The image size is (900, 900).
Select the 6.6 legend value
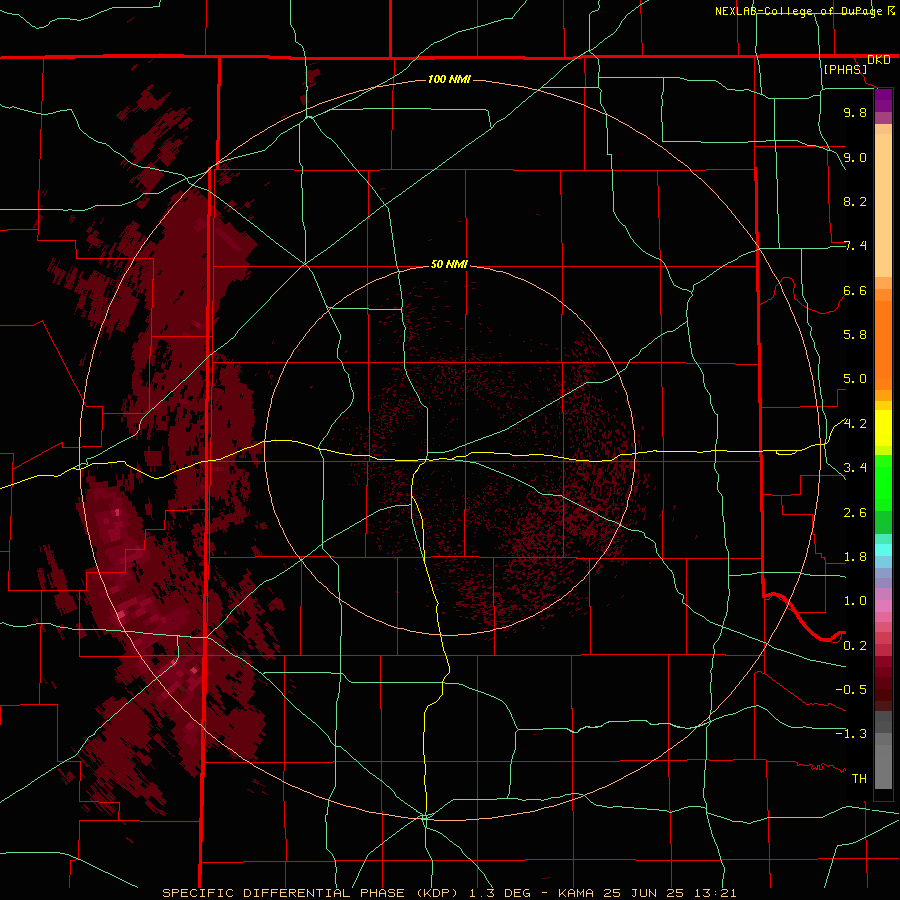click(x=855, y=290)
